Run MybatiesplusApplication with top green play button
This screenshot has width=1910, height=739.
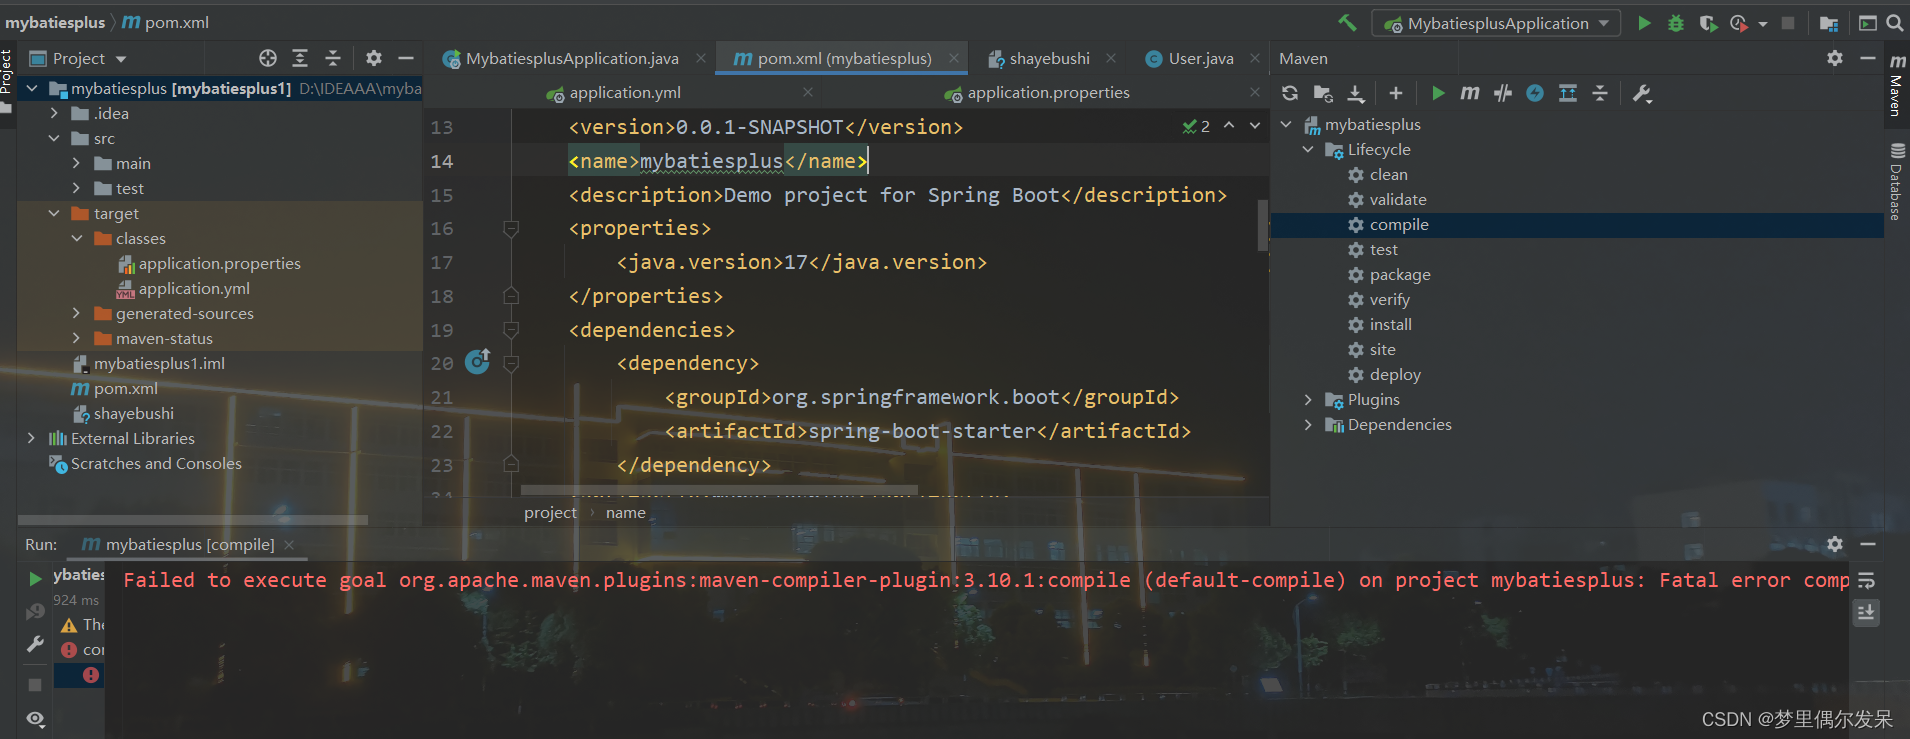(x=1644, y=23)
